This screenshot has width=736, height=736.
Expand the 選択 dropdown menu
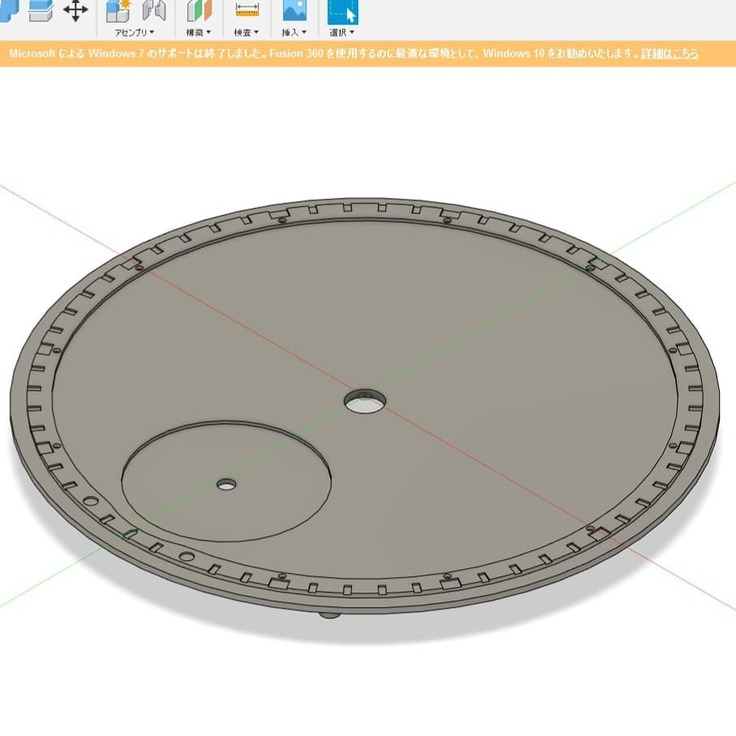pos(343,32)
